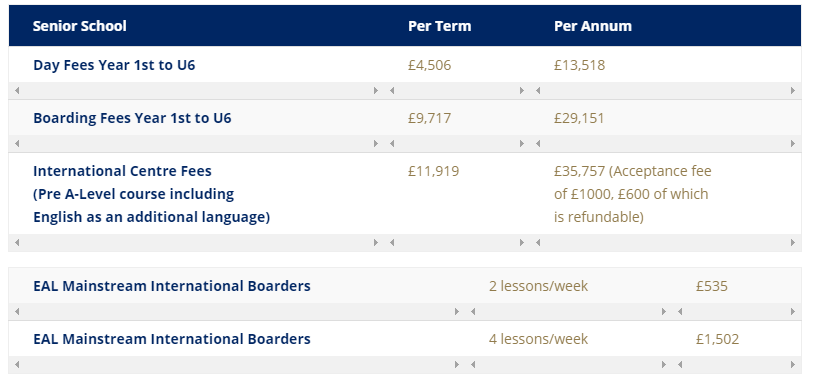This screenshot has height=380, width=813.
Task: Click Boarding Fees Year 1st to U6
Action: tap(132, 118)
